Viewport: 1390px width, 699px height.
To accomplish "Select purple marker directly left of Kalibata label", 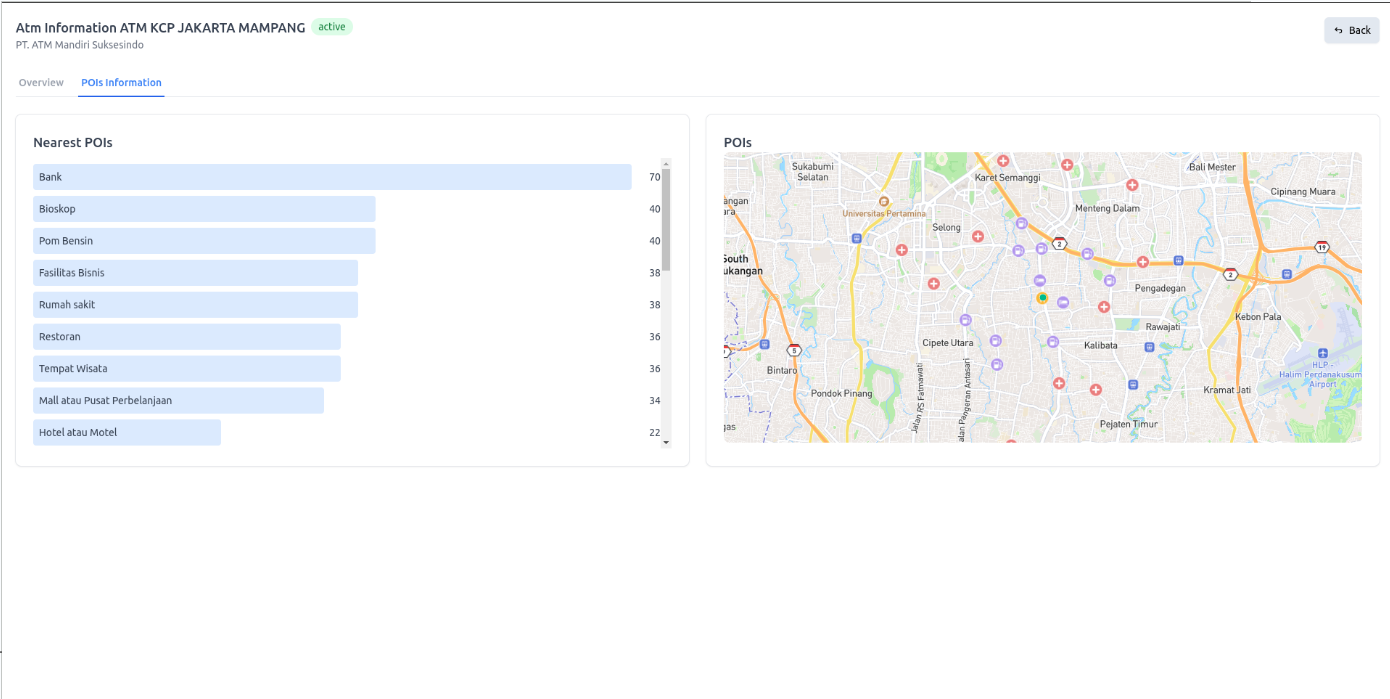I will point(1053,342).
